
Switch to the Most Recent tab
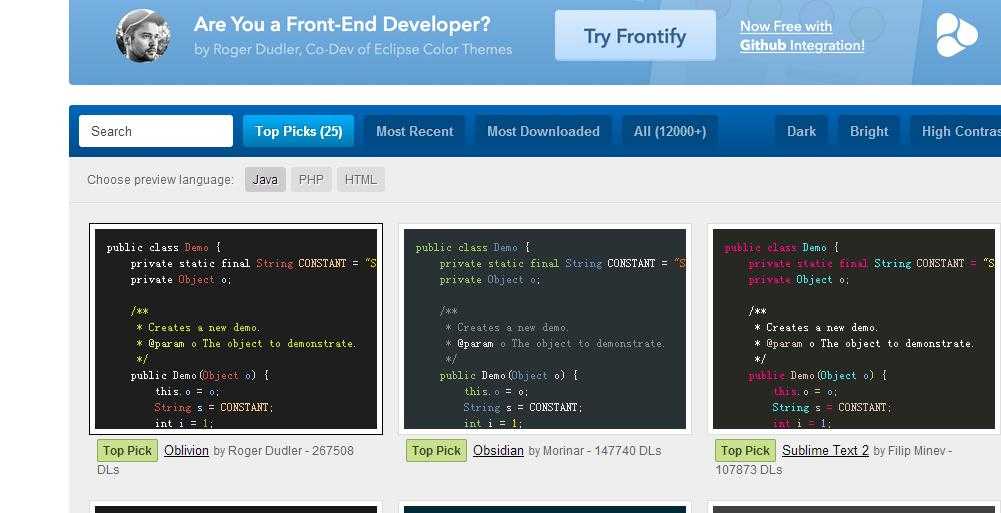click(414, 131)
